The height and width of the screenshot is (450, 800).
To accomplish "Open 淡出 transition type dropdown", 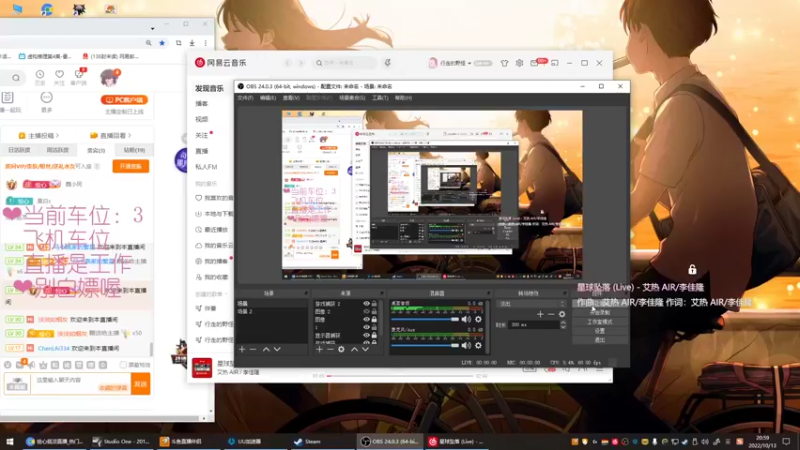I will click(532, 304).
